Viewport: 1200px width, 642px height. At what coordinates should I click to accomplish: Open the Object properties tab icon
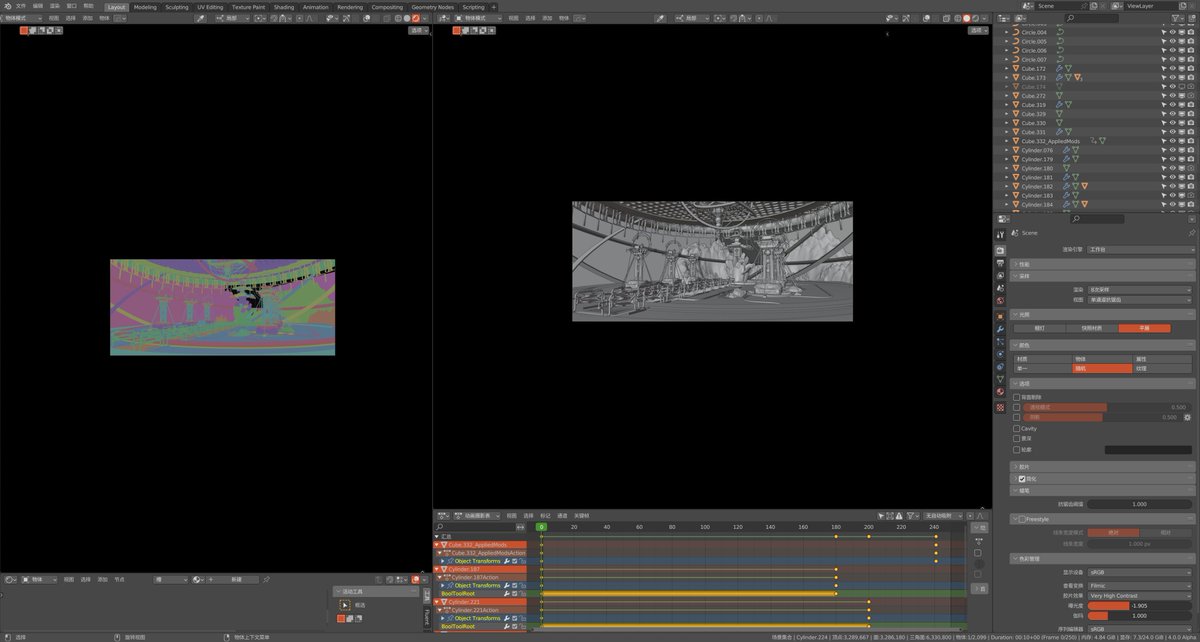(1000, 316)
